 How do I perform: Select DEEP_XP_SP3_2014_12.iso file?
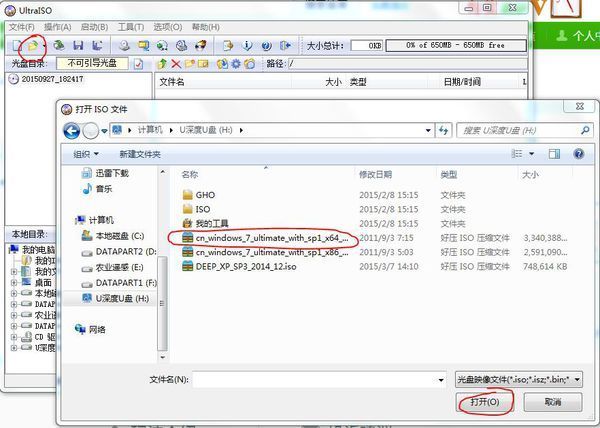(x=239, y=267)
